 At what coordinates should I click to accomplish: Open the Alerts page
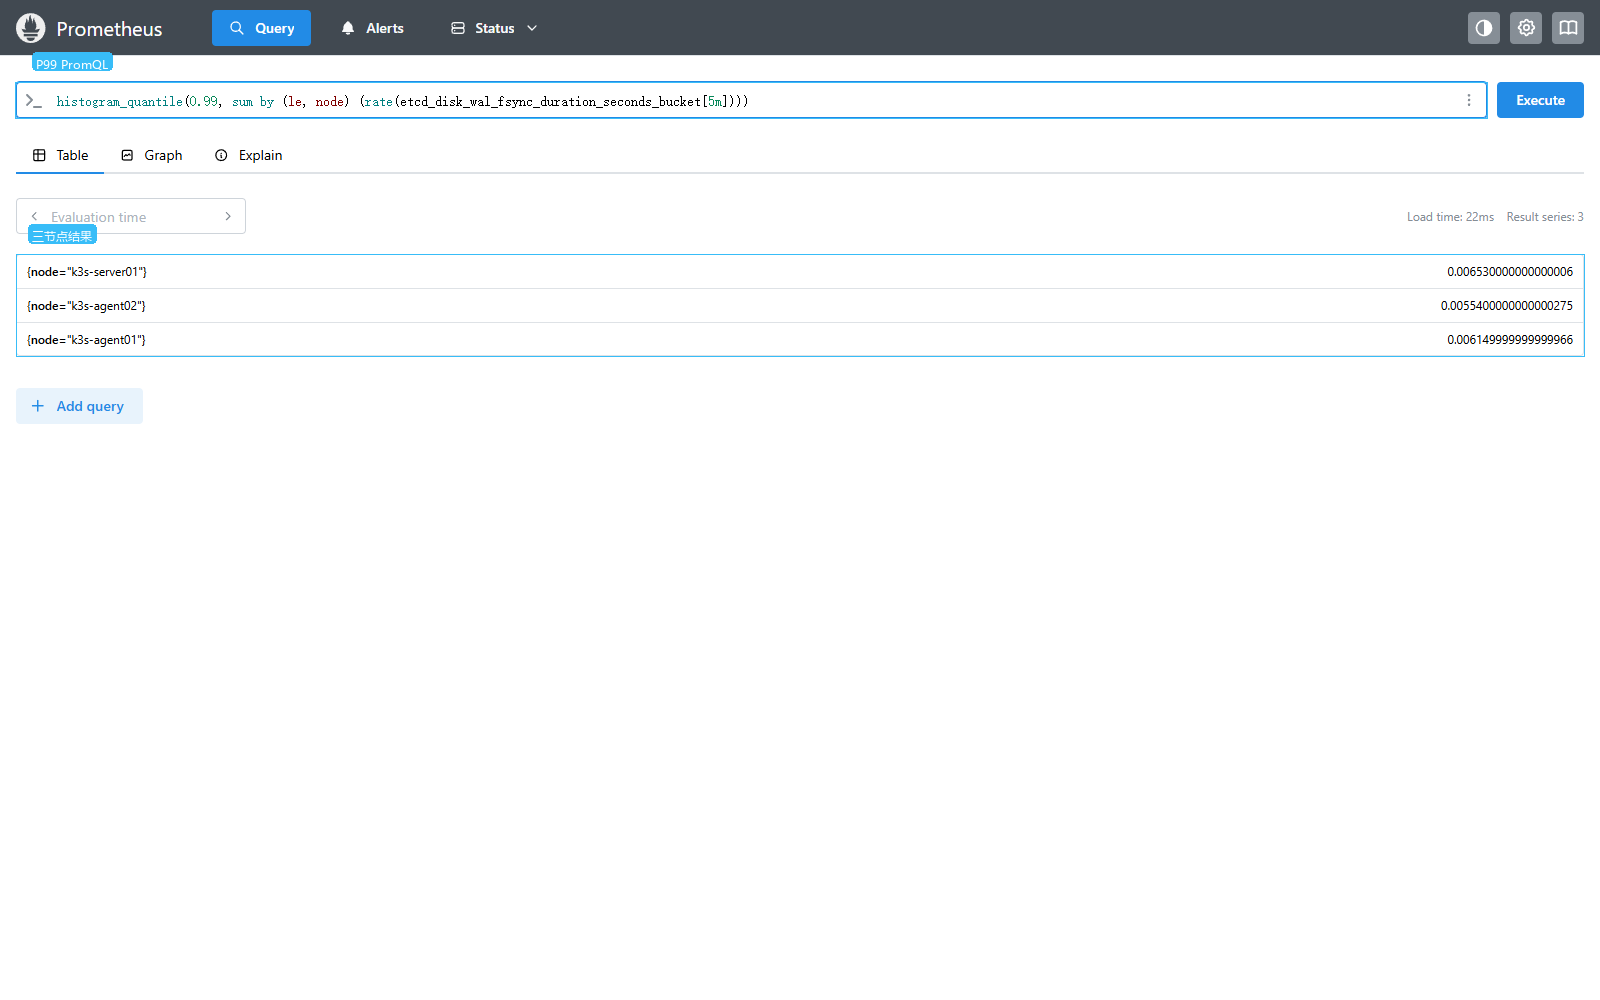click(372, 28)
